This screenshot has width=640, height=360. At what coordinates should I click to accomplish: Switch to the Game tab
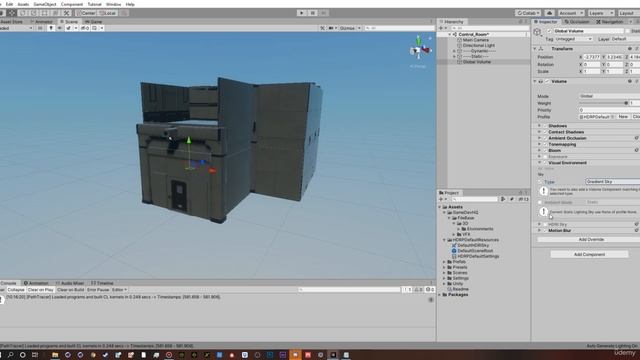tap(94, 22)
